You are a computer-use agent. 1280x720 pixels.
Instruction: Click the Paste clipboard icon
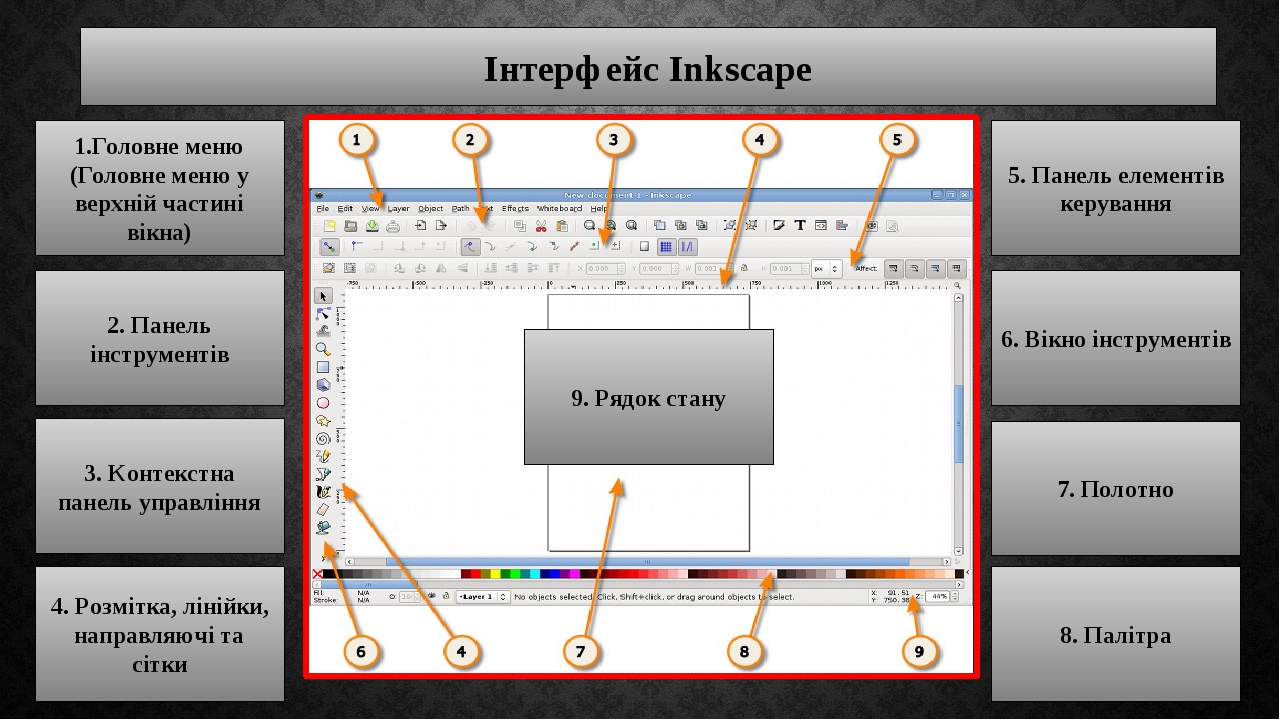(562, 226)
